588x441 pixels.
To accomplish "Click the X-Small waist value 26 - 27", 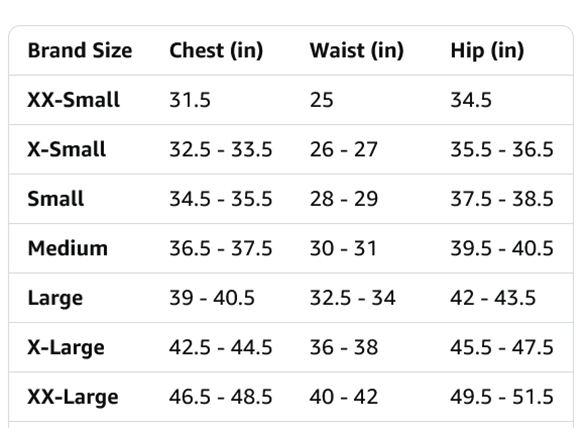I will point(344,150).
